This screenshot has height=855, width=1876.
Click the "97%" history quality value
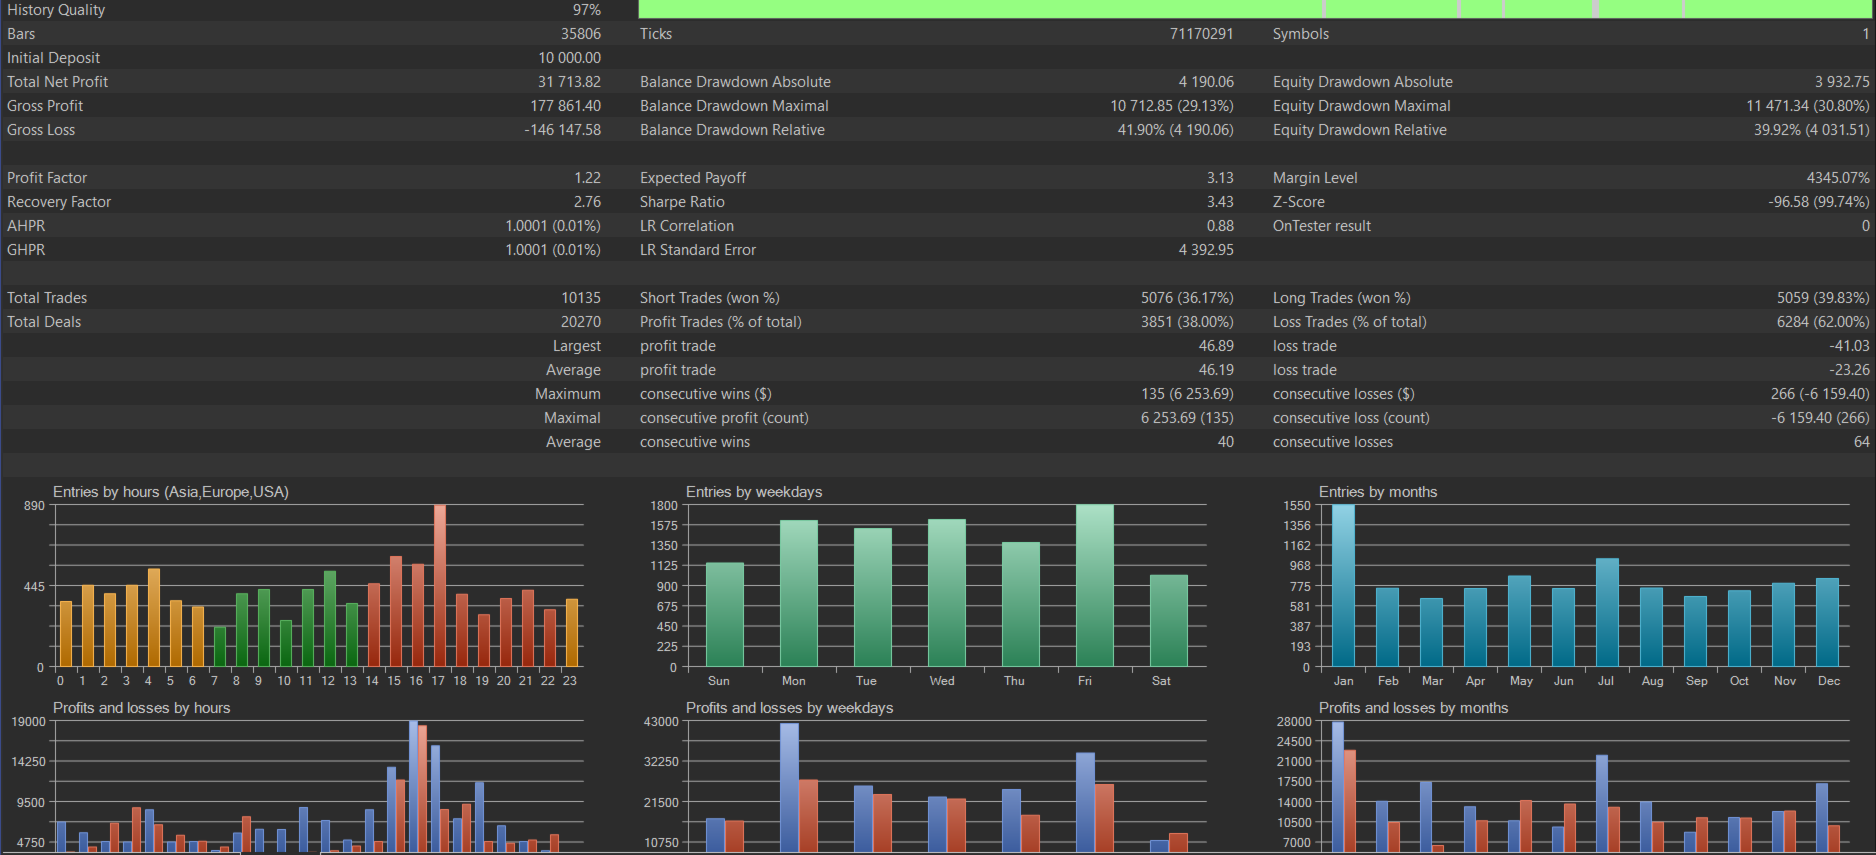587,10
